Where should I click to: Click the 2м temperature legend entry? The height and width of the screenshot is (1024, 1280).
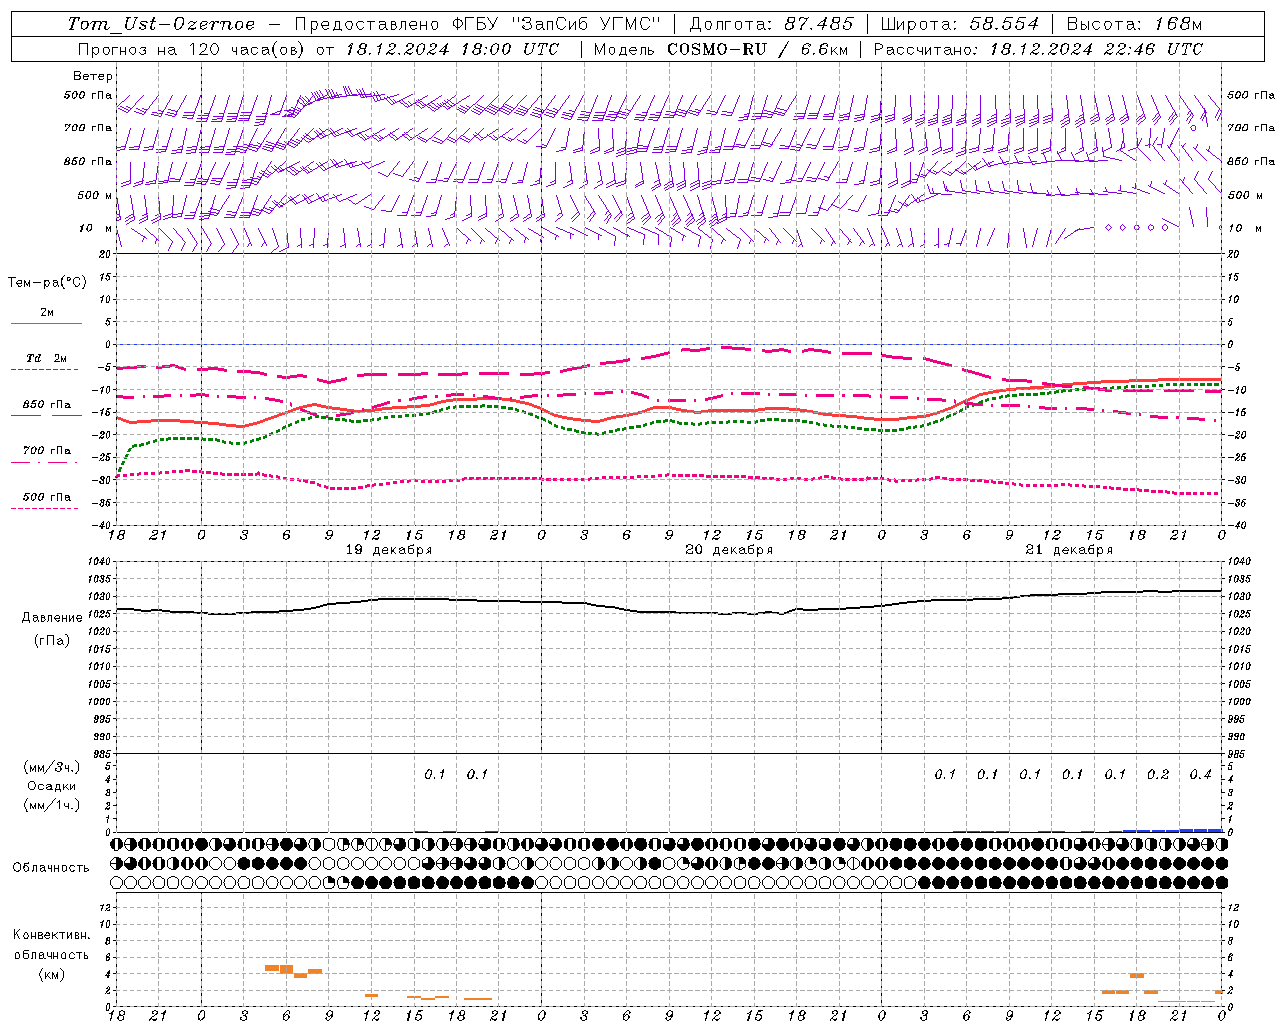pos(47,312)
